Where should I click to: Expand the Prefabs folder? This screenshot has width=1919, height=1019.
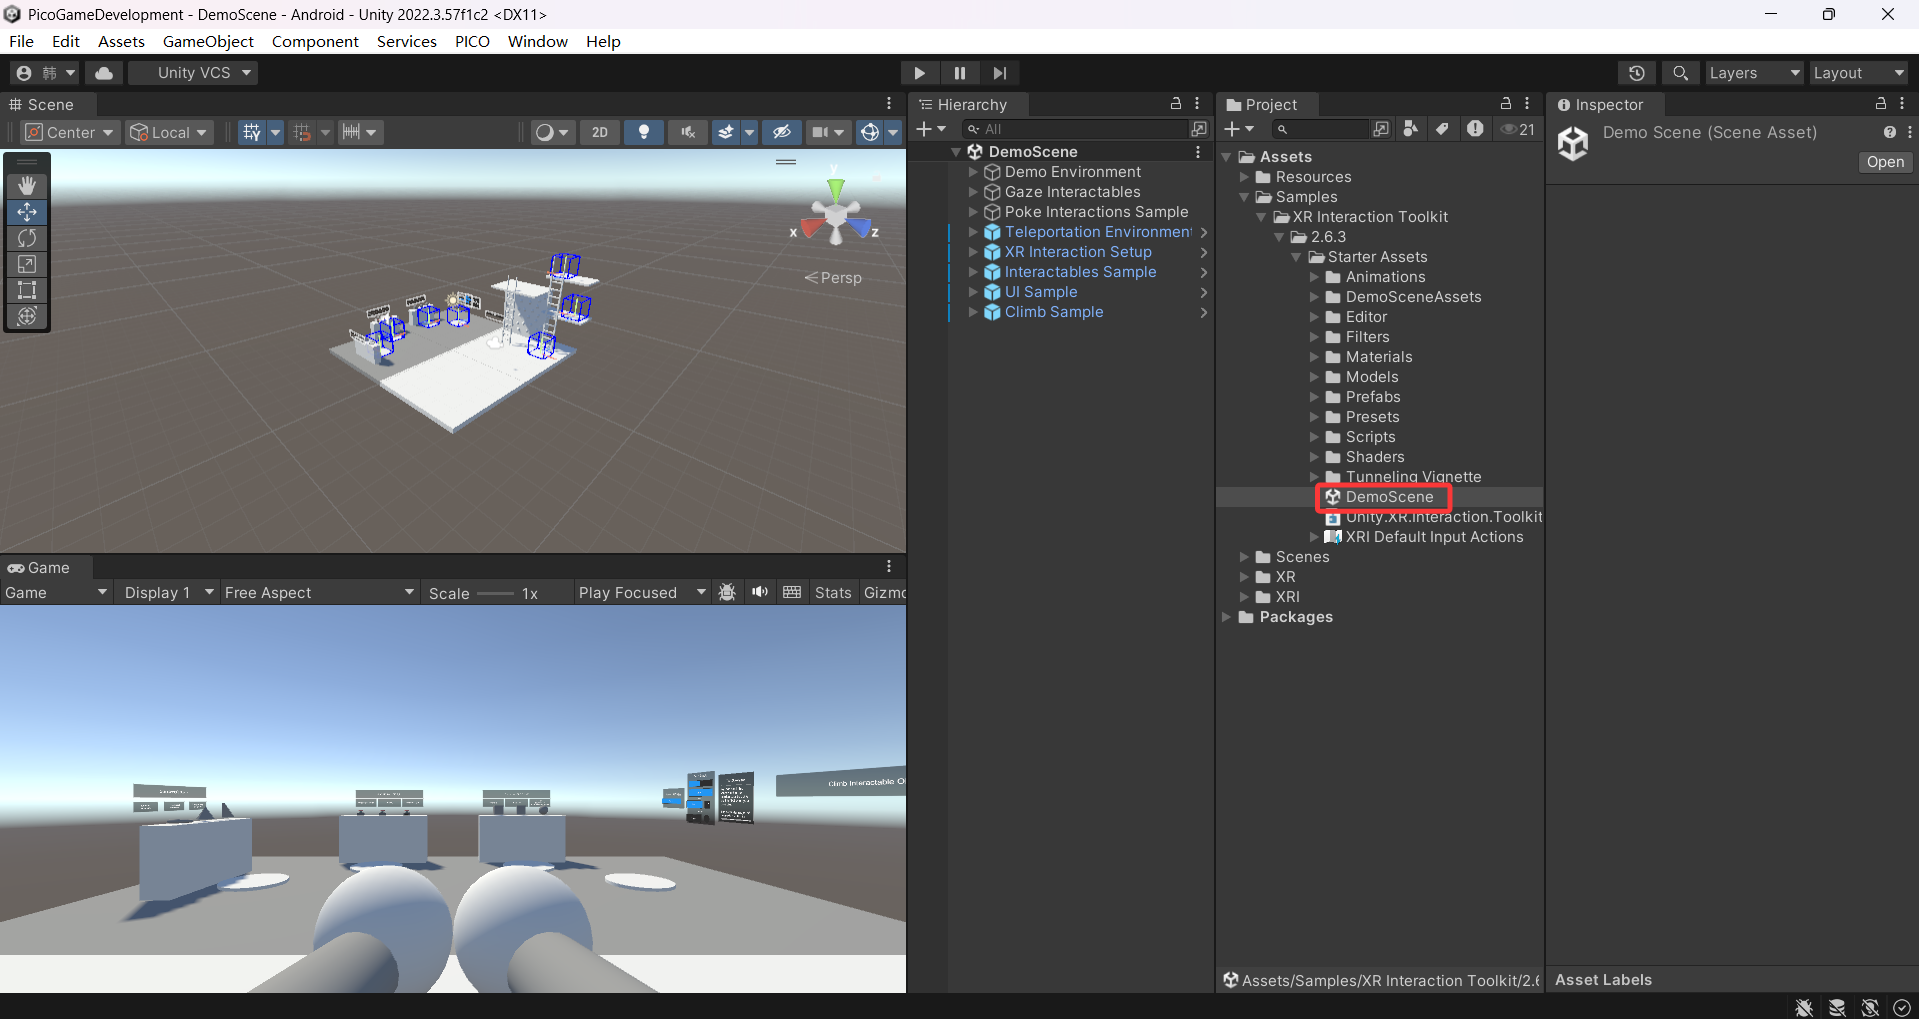[x=1315, y=397]
